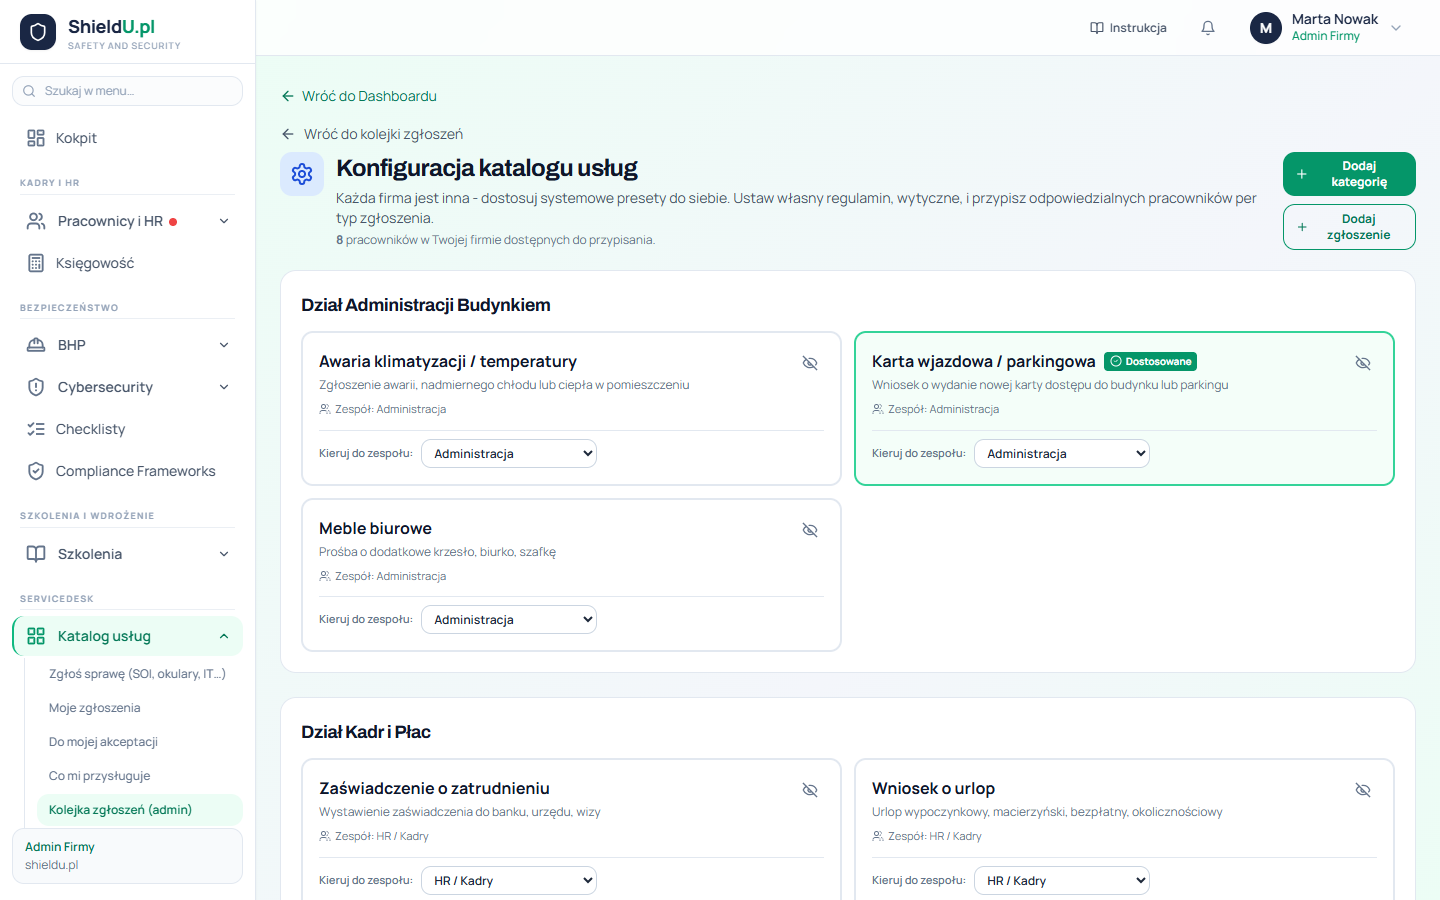The width and height of the screenshot is (1440, 900).
Task: Toggle visibility of Meble biurowe service
Action: point(810,530)
